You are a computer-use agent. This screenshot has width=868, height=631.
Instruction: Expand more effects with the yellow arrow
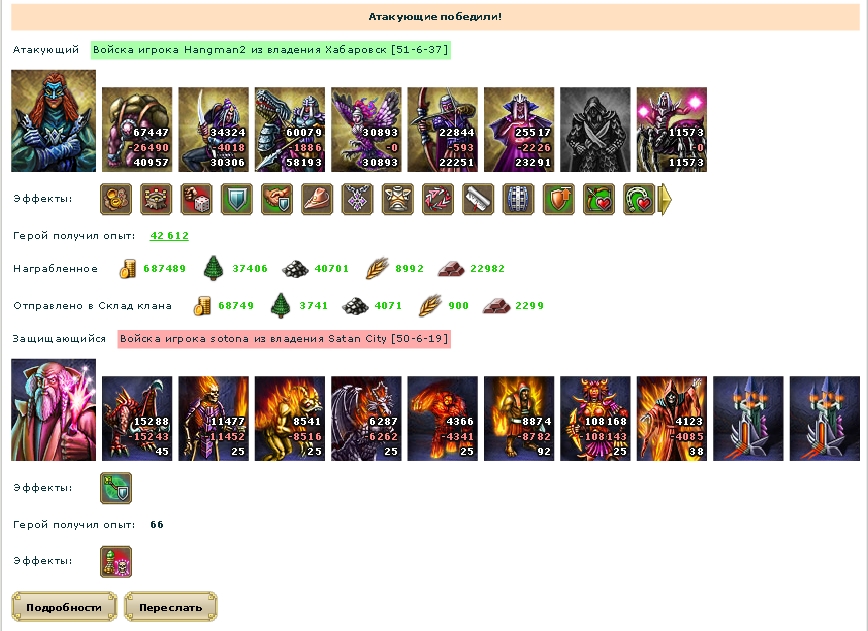coord(665,199)
